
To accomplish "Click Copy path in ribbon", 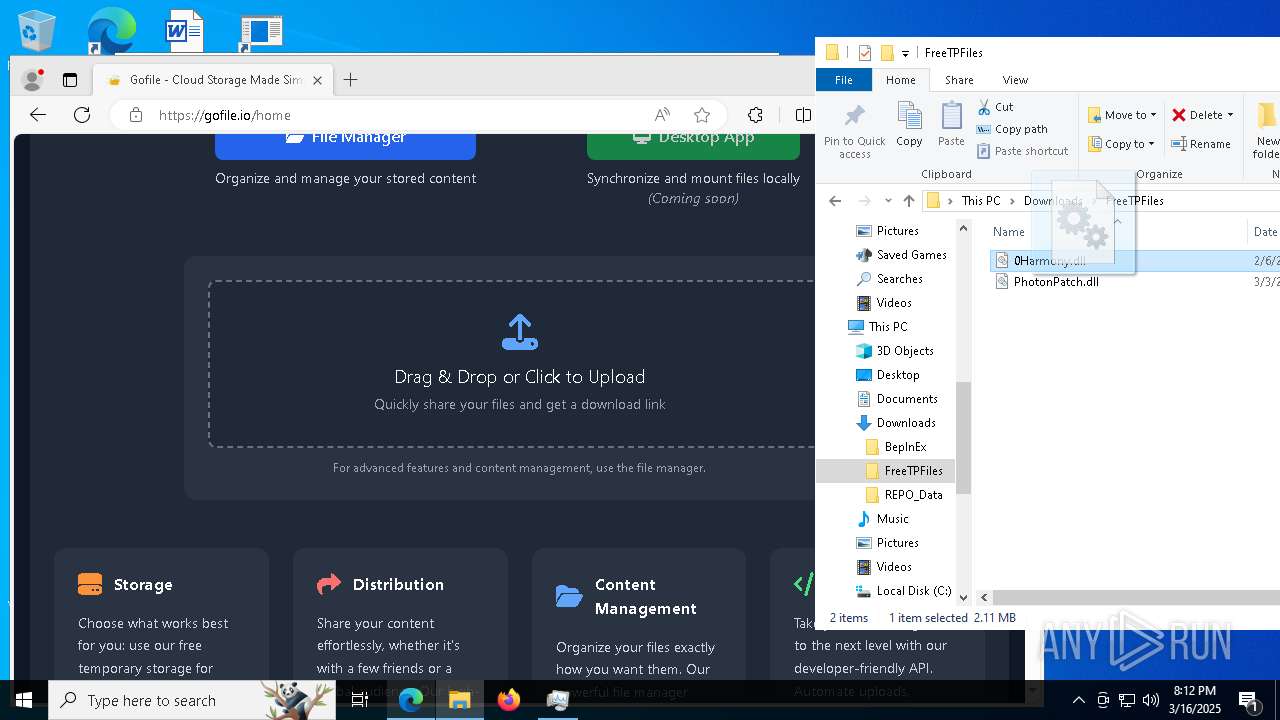I will tap(1012, 129).
